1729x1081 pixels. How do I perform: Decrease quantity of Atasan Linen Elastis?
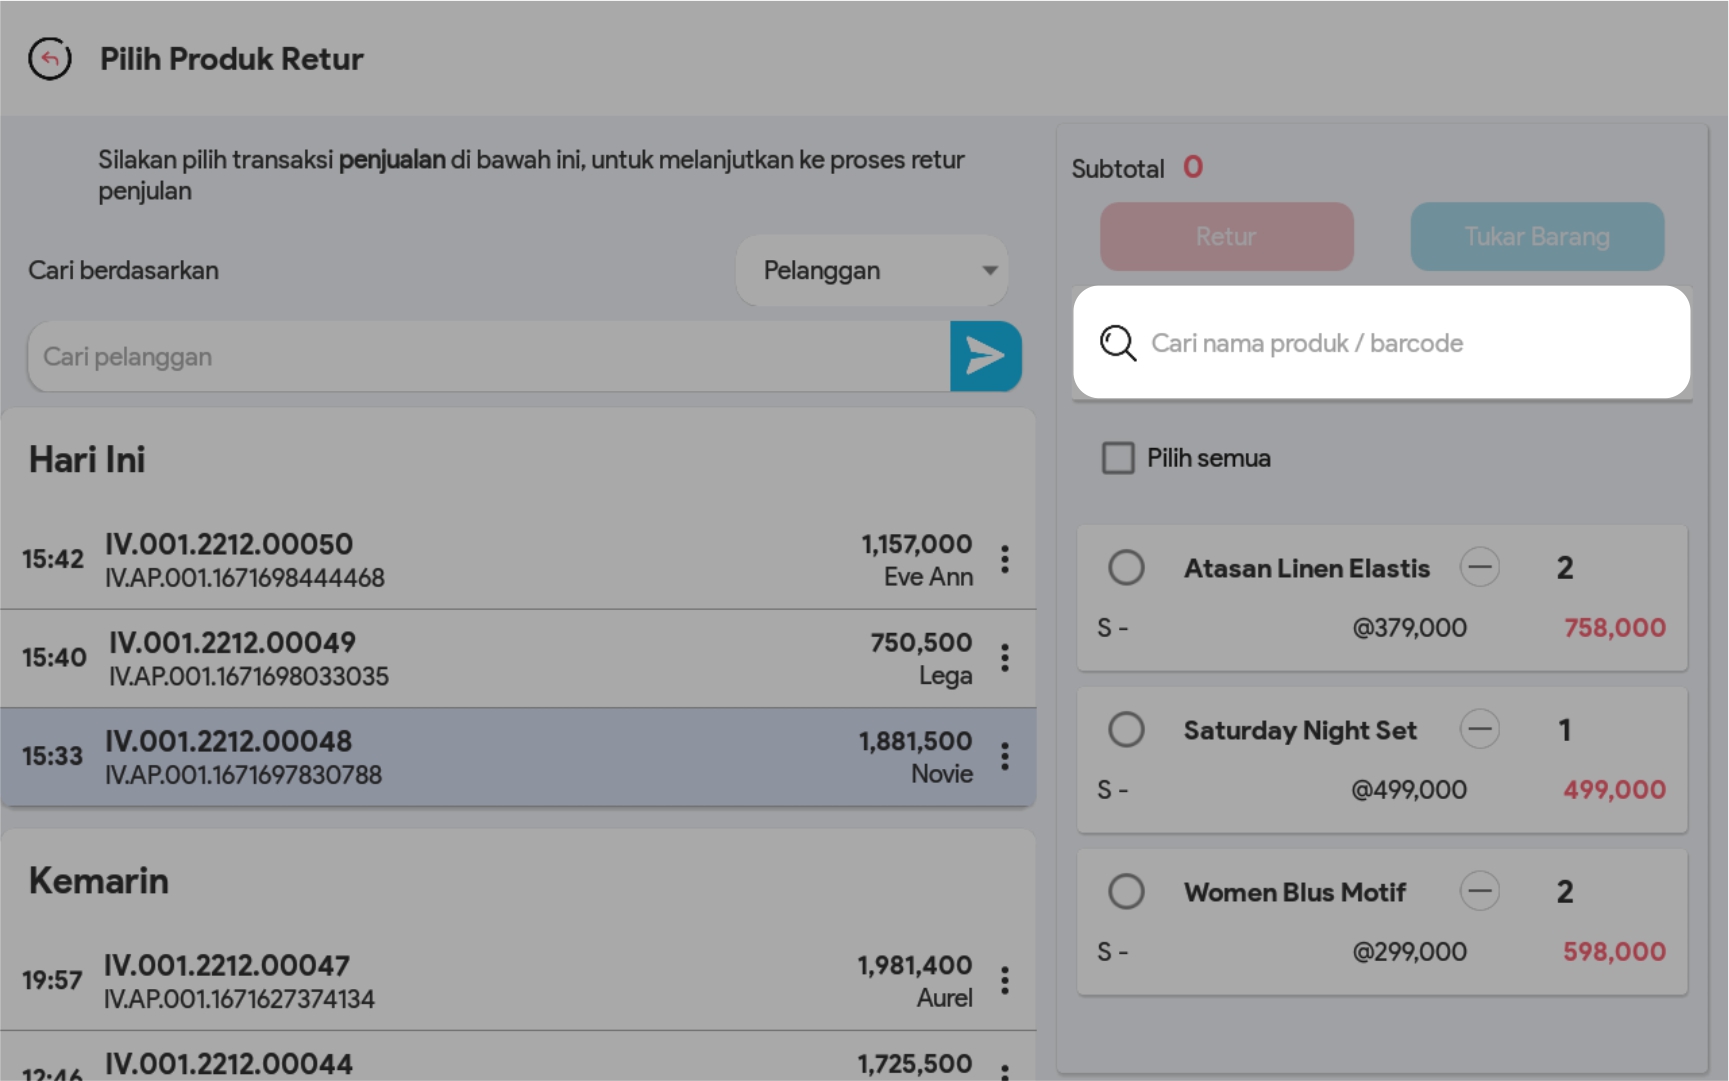coord(1479,567)
